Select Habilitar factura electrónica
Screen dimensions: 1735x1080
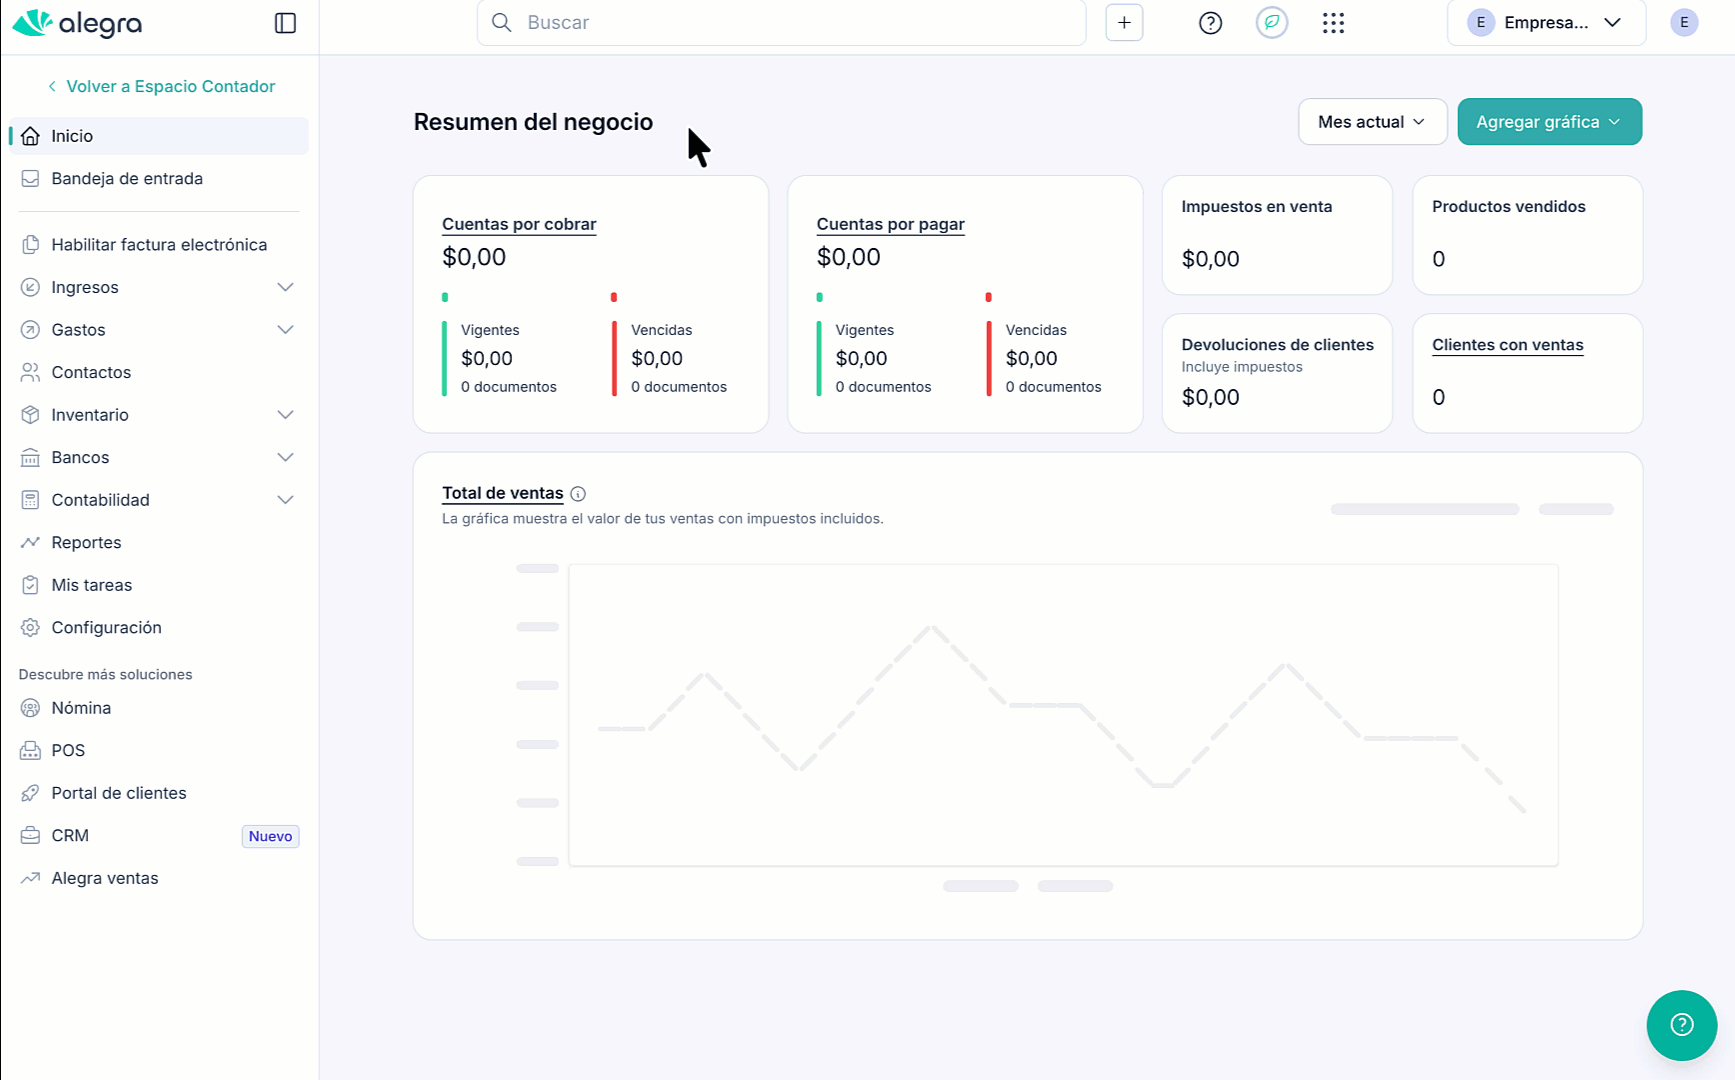coord(160,245)
